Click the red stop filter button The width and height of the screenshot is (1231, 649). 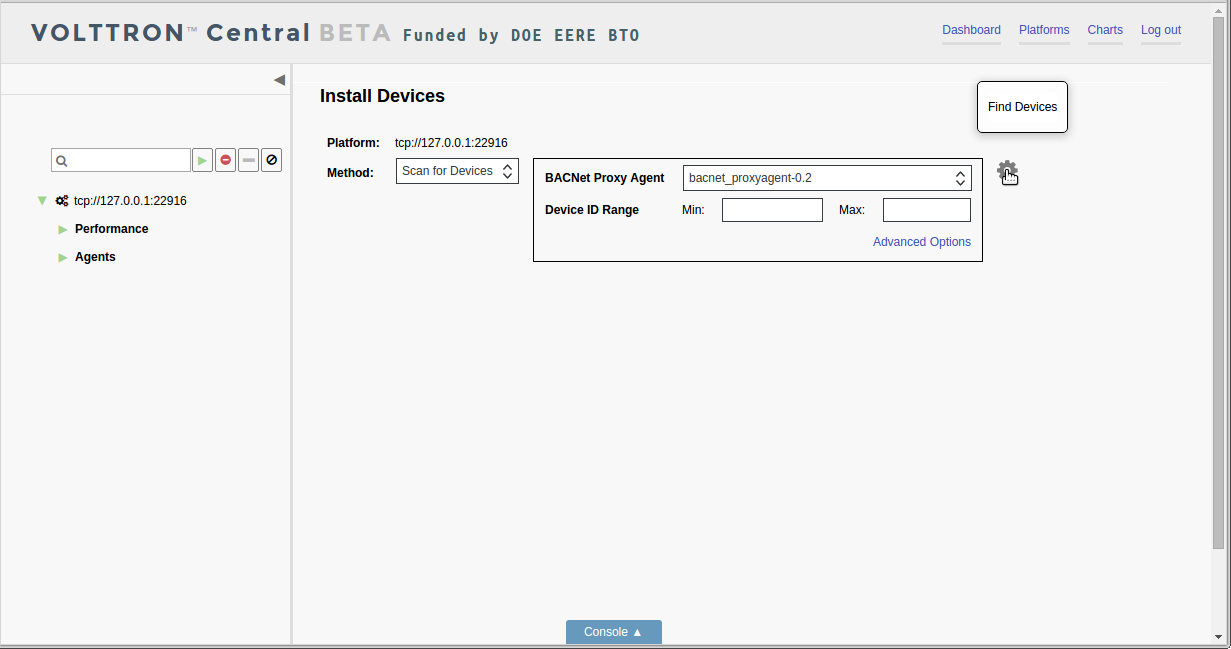226,160
